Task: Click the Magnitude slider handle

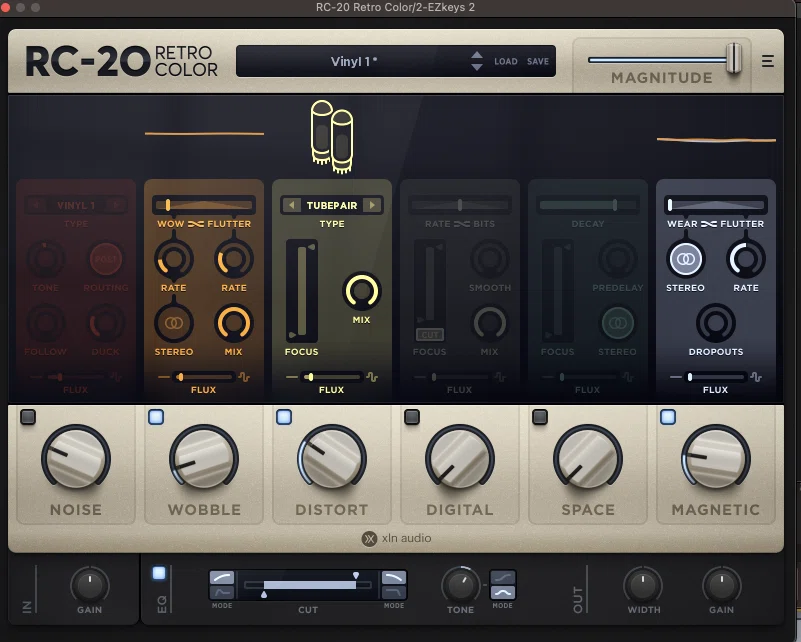Action: tap(735, 59)
